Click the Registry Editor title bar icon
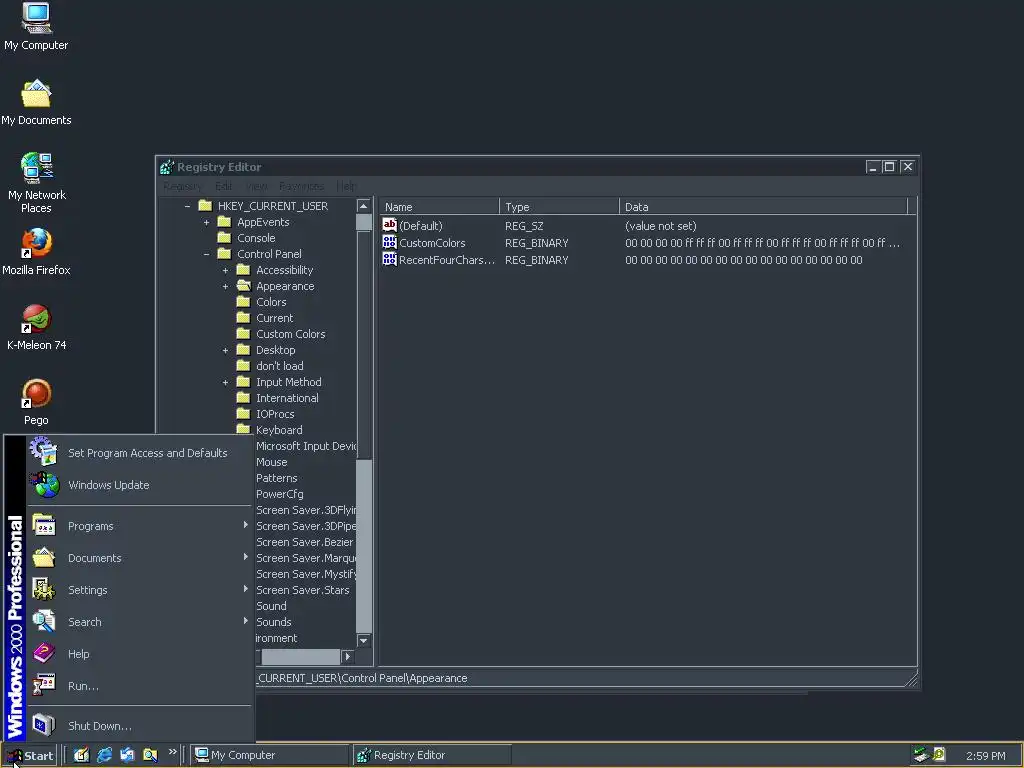The height and width of the screenshot is (768, 1024). 167,167
